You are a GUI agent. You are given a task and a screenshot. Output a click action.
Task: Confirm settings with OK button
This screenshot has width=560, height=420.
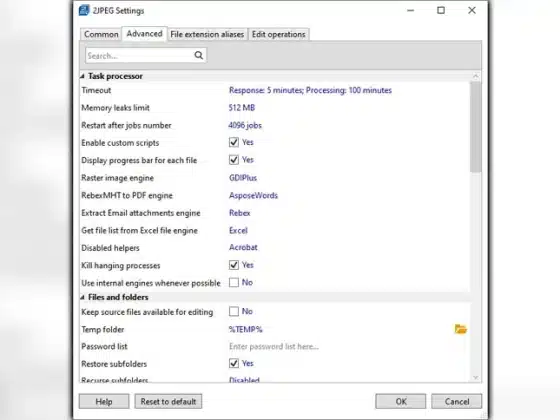[x=401, y=401]
